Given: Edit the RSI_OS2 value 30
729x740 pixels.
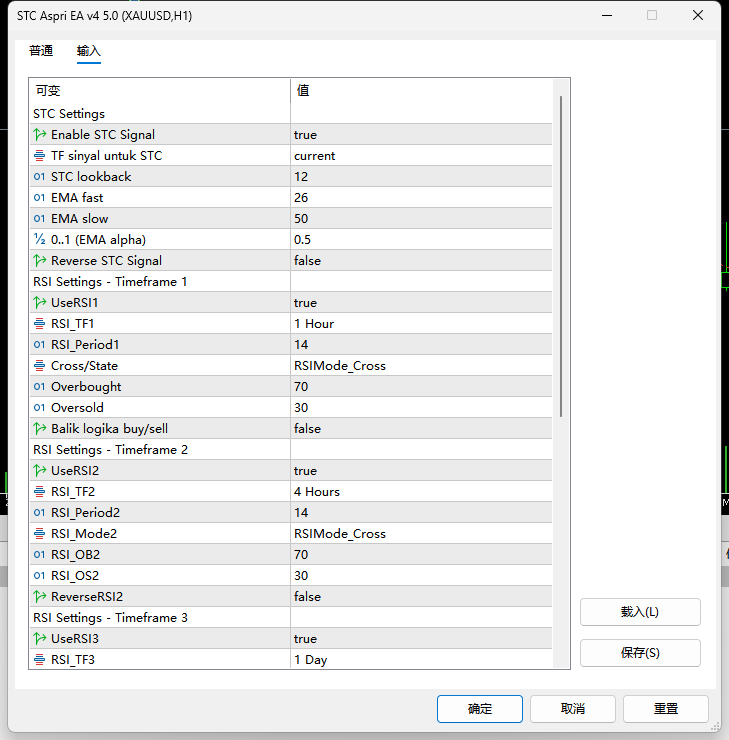Looking at the screenshot, I should tap(421, 576).
